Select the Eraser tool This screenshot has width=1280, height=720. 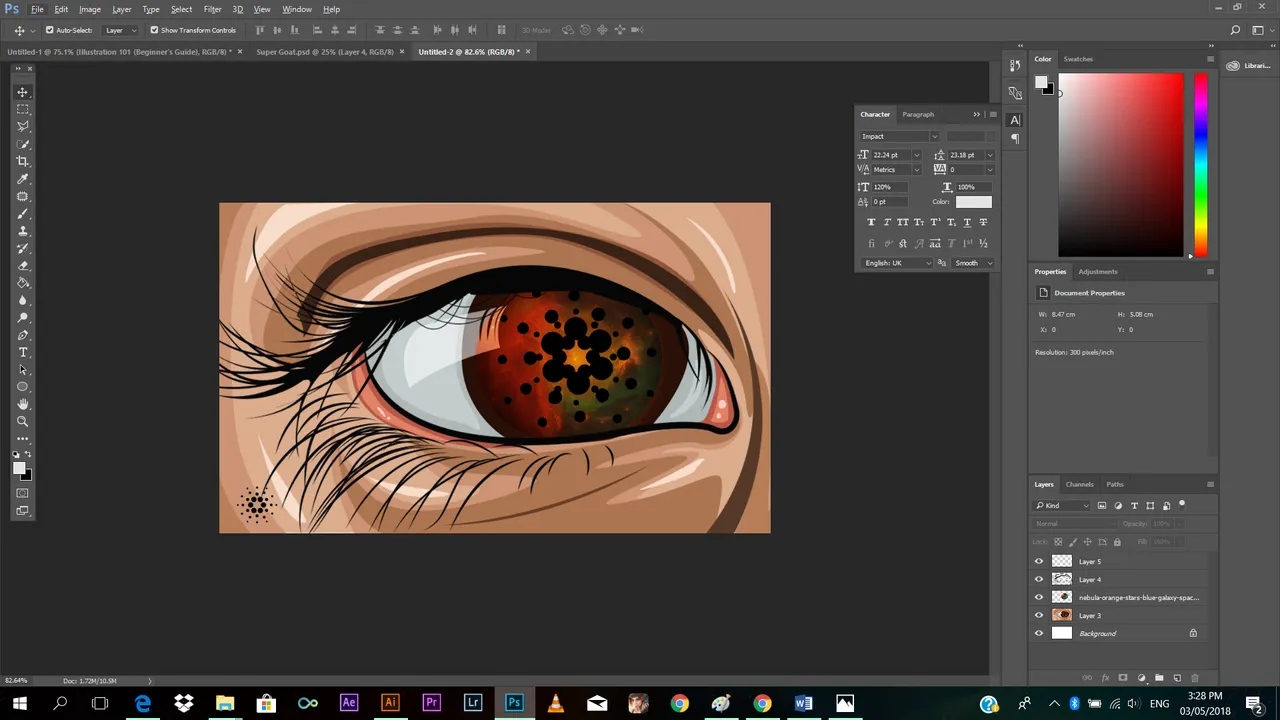[22, 266]
